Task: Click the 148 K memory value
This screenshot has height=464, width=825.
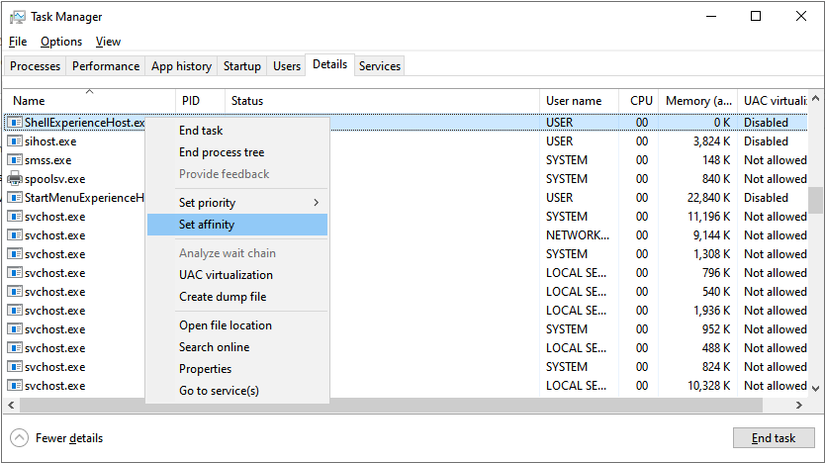Action: point(716,160)
